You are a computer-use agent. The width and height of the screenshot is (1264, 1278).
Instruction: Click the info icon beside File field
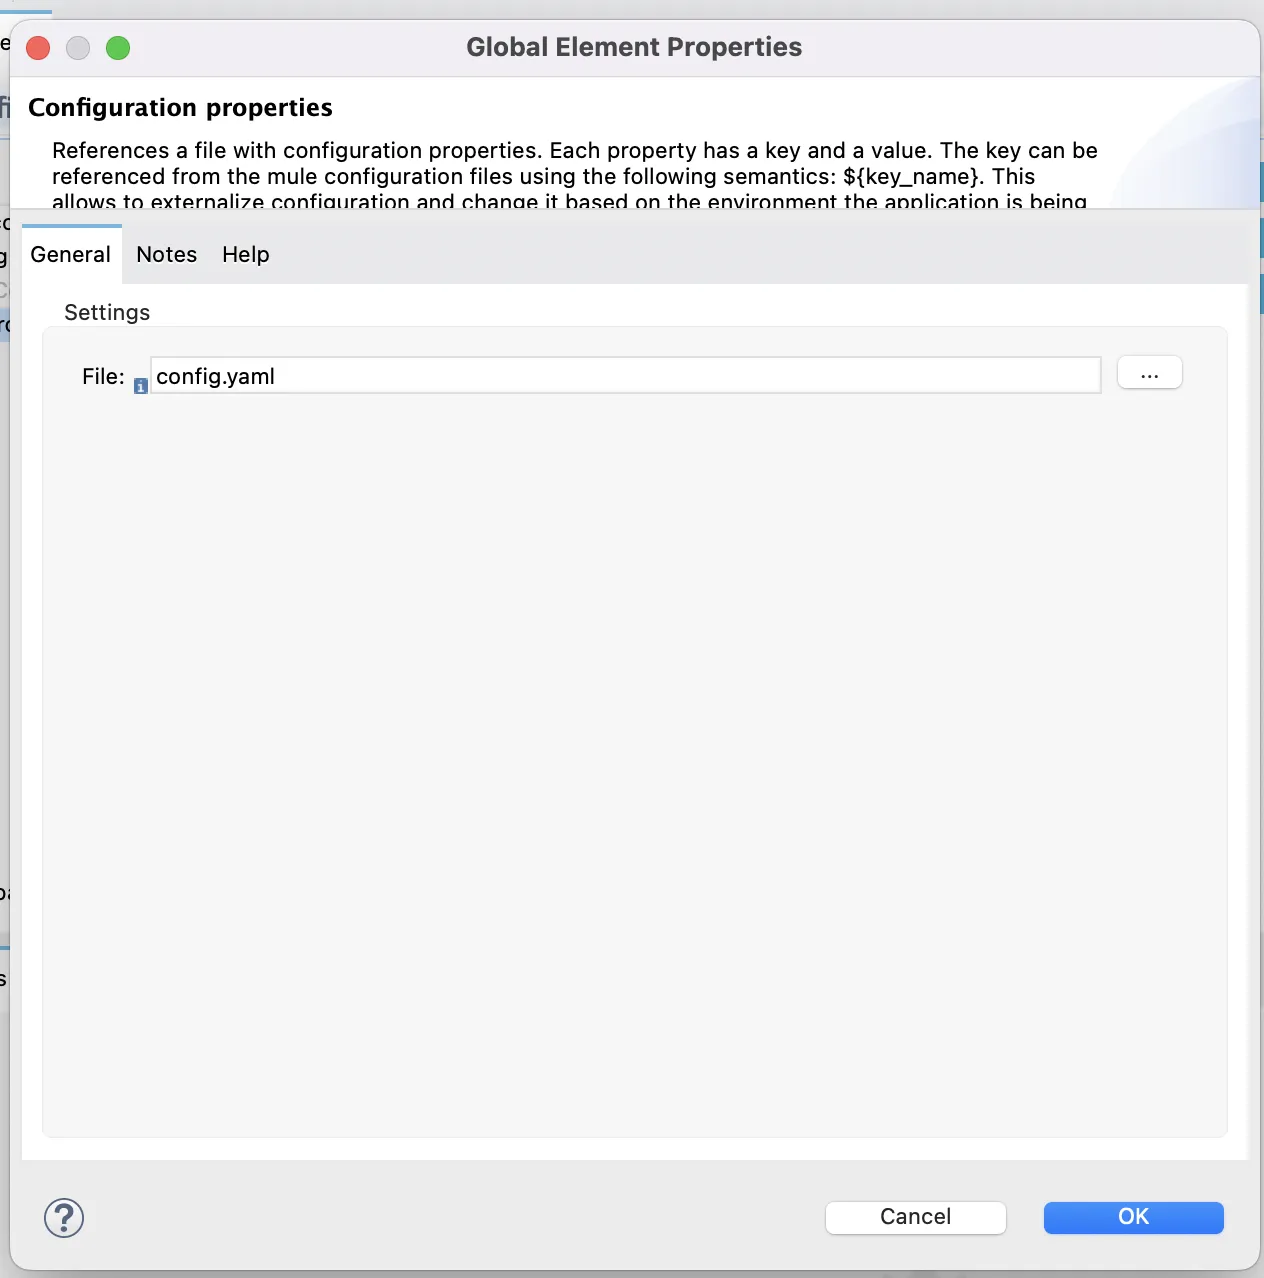(x=141, y=386)
